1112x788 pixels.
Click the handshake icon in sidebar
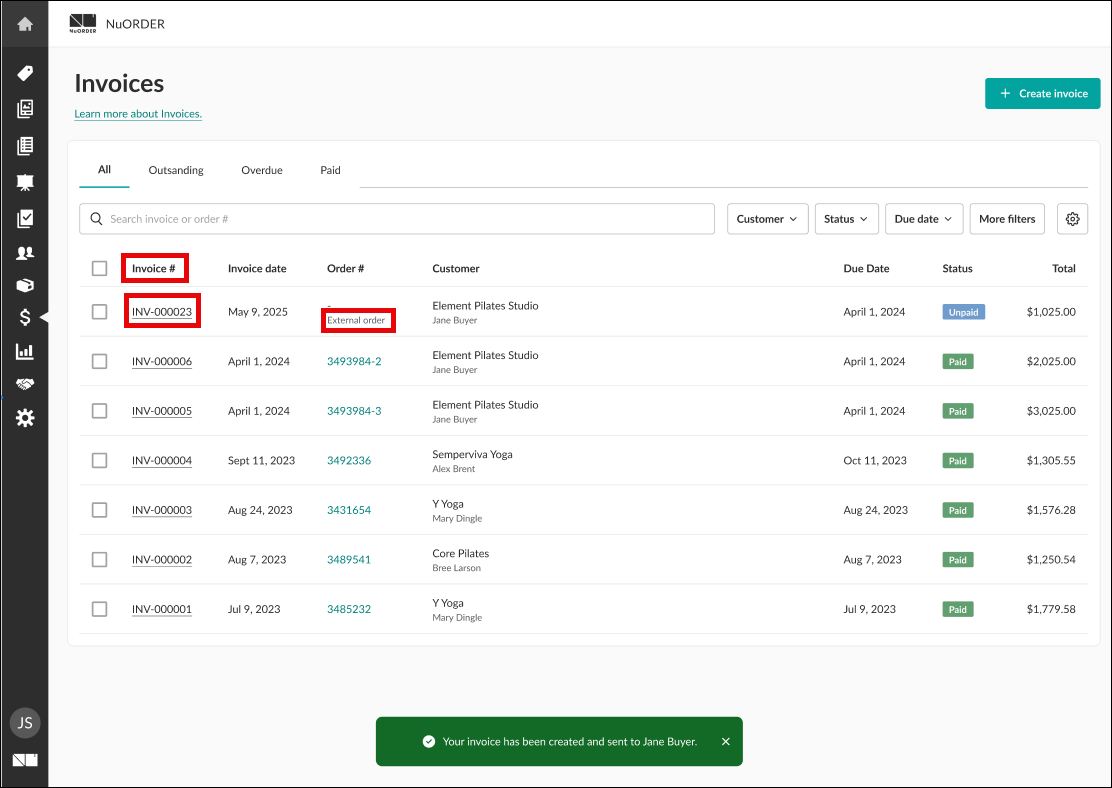(25, 384)
